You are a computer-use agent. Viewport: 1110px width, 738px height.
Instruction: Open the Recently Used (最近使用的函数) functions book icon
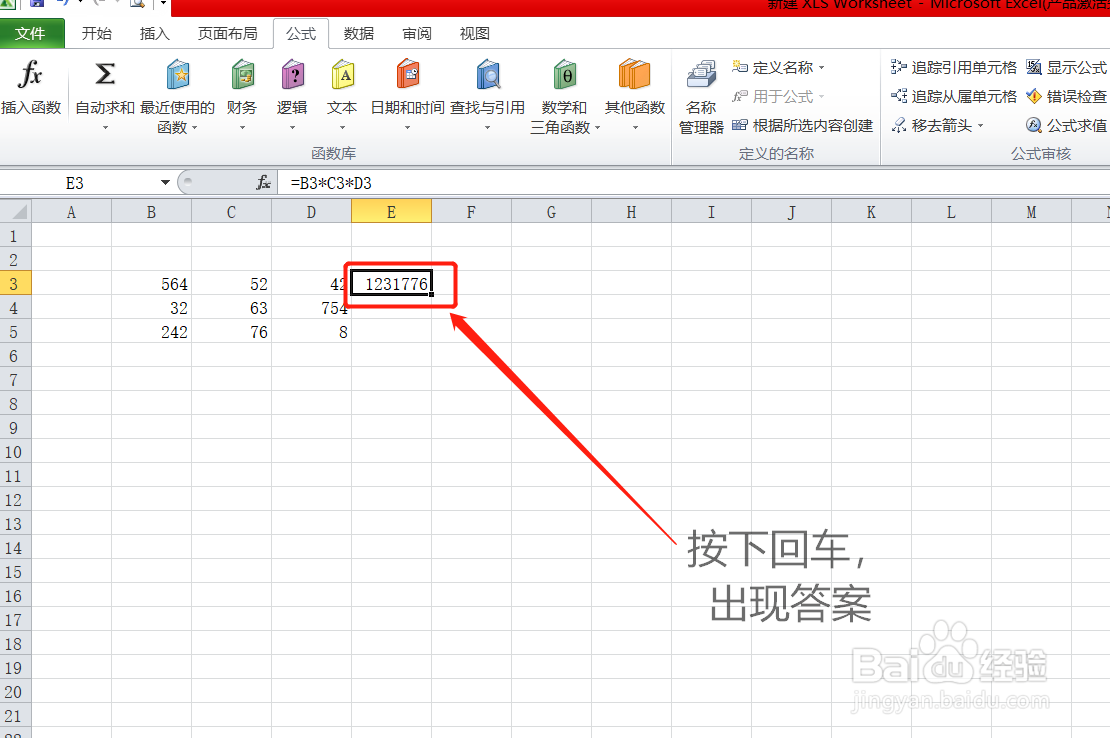(x=178, y=74)
